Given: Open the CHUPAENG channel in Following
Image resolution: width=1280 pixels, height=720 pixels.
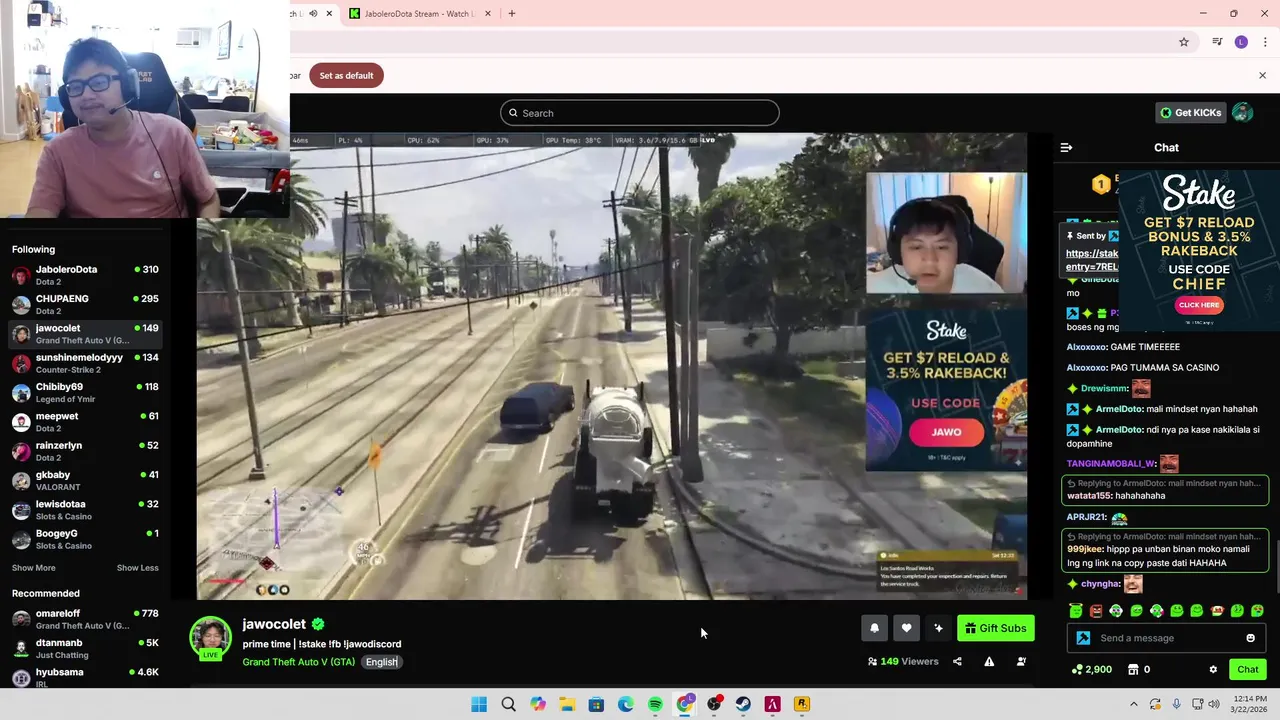Looking at the screenshot, I should coord(85,304).
